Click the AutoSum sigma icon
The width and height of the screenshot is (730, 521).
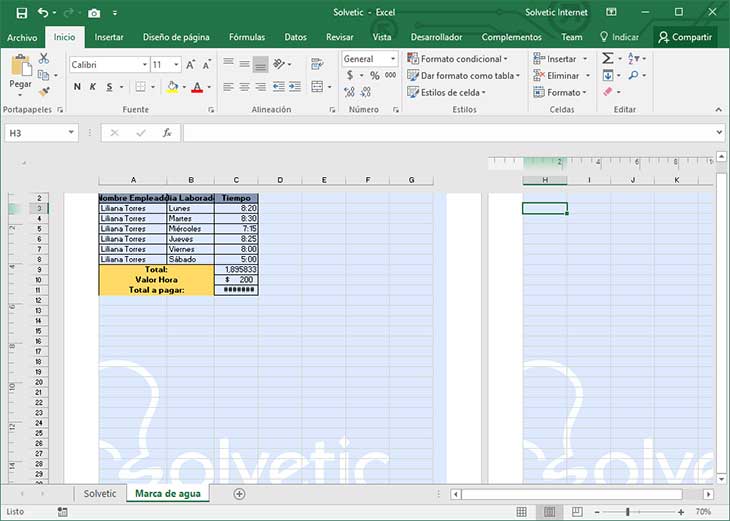point(608,58)
